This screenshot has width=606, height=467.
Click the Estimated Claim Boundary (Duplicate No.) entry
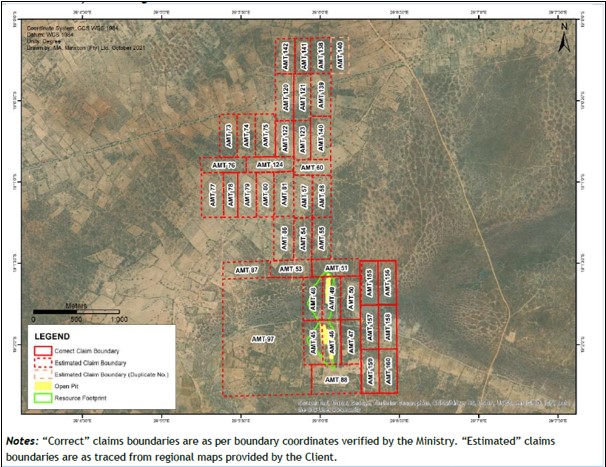112,374
